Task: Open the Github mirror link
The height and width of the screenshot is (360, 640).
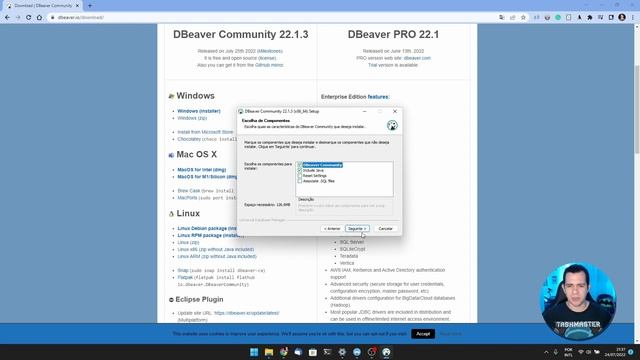Action: click(269, 65)
